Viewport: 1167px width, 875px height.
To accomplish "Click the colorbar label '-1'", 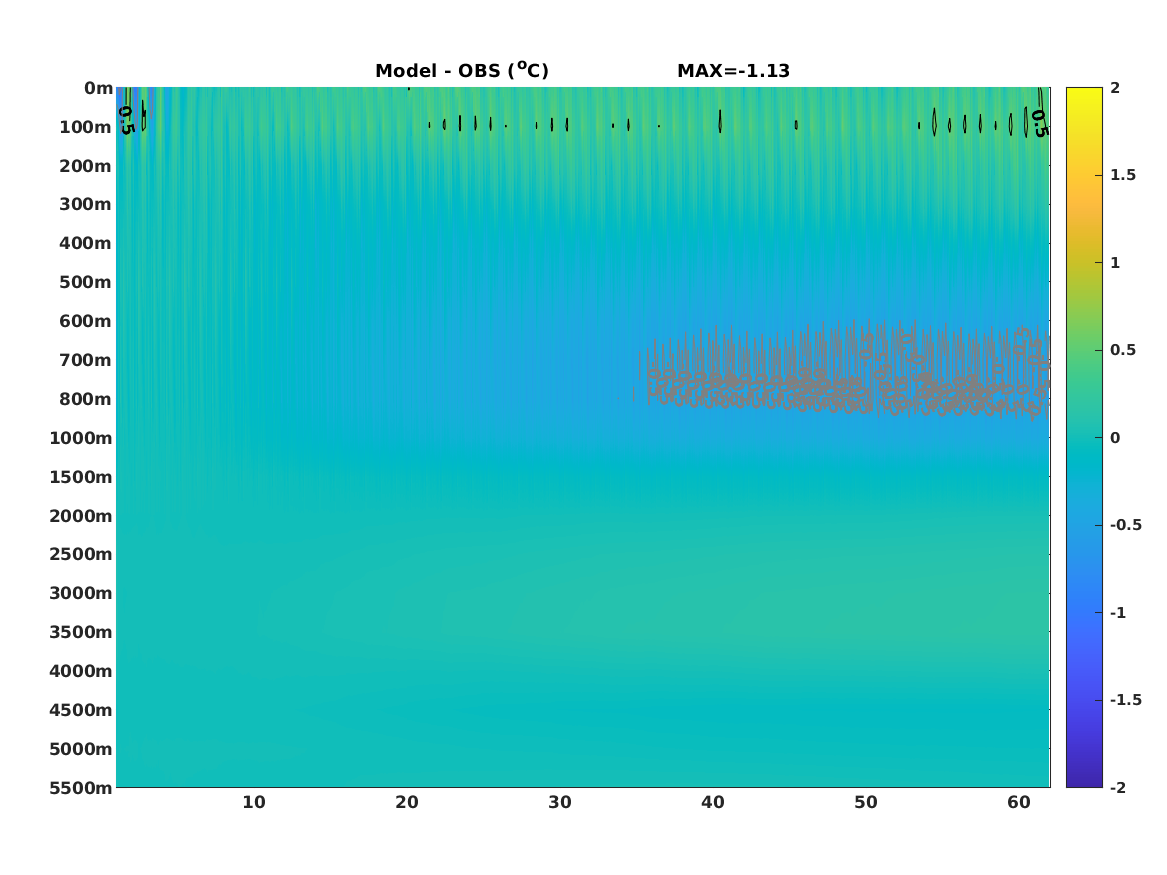I will point(1118,612).
